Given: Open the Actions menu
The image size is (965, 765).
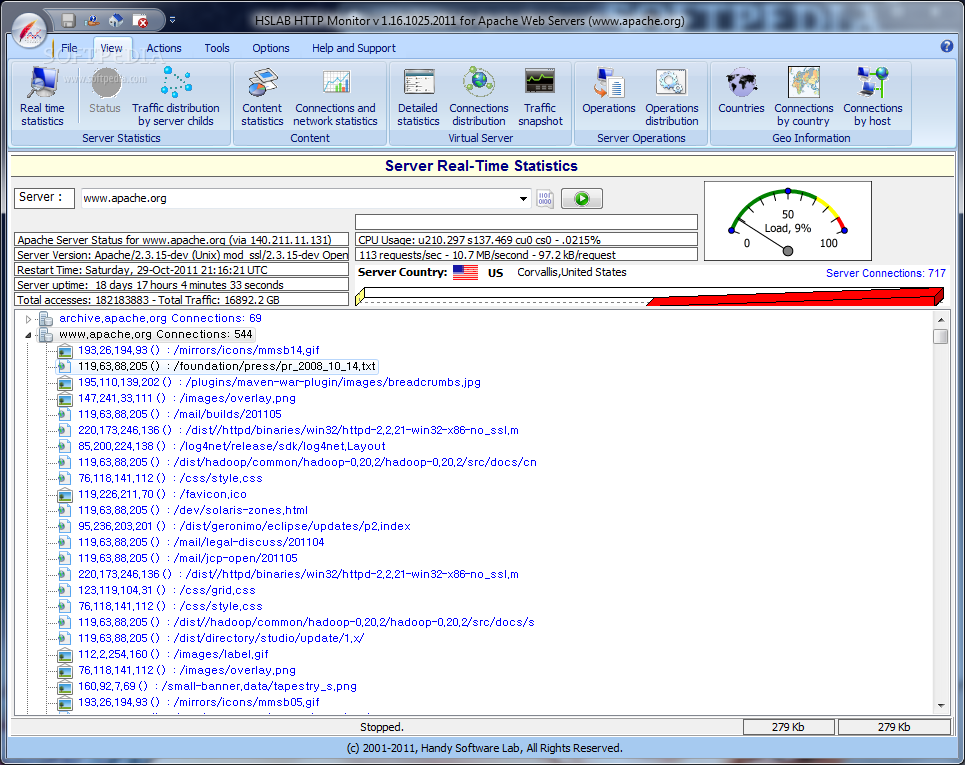Looking at the screenshot, I should pyautogui.click(x=164, y=48).
